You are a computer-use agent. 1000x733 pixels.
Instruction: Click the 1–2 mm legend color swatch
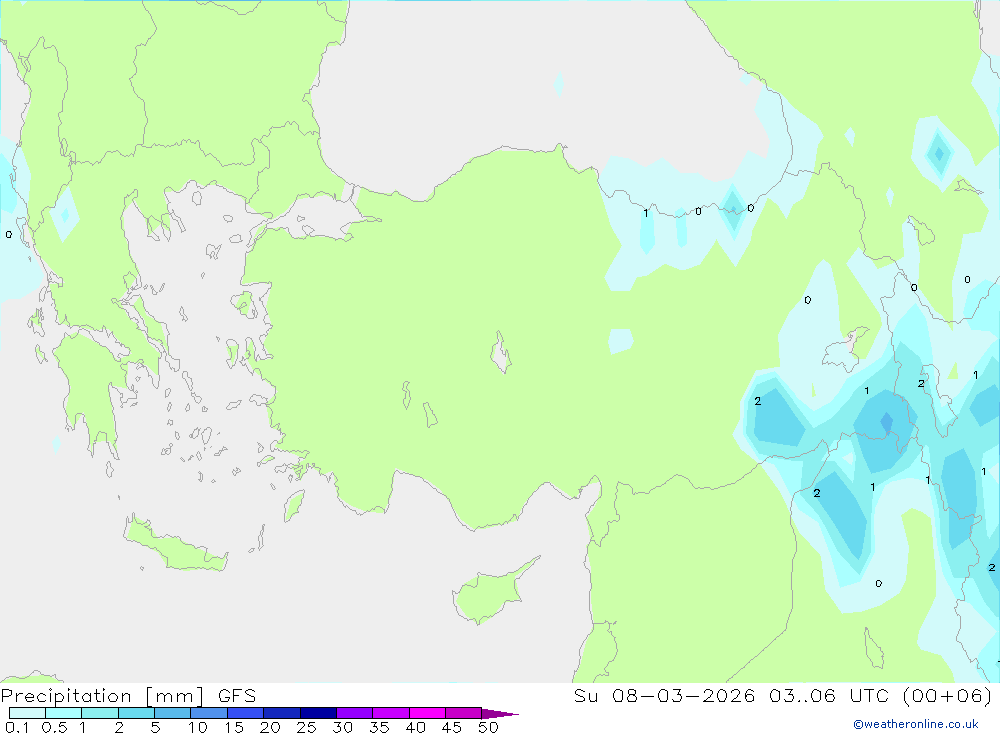pos(100,713)
